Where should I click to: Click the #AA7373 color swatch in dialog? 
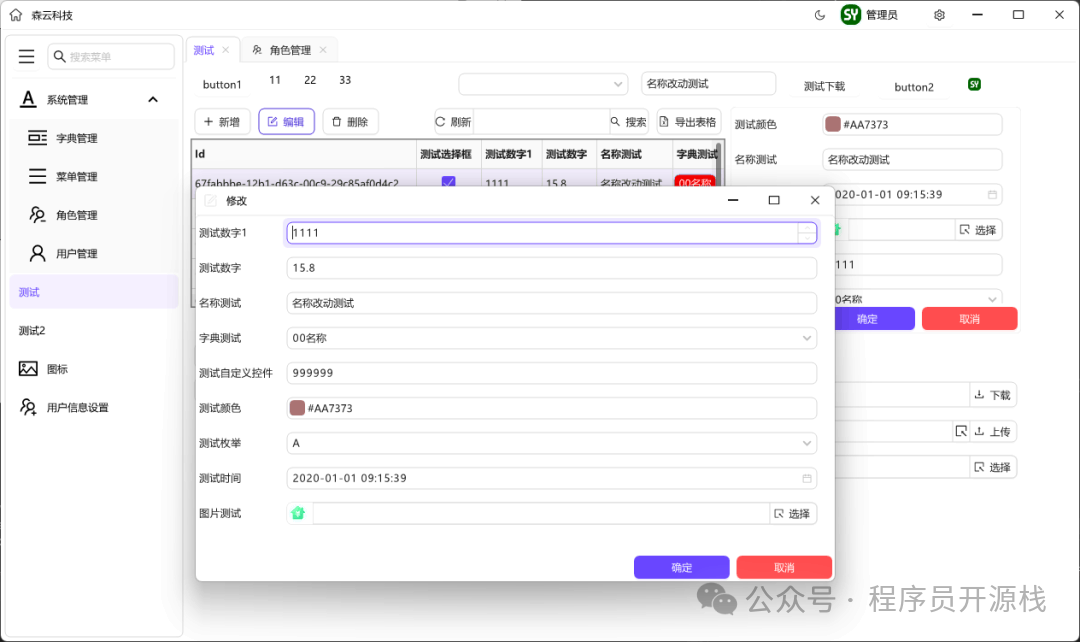(297, 408)
